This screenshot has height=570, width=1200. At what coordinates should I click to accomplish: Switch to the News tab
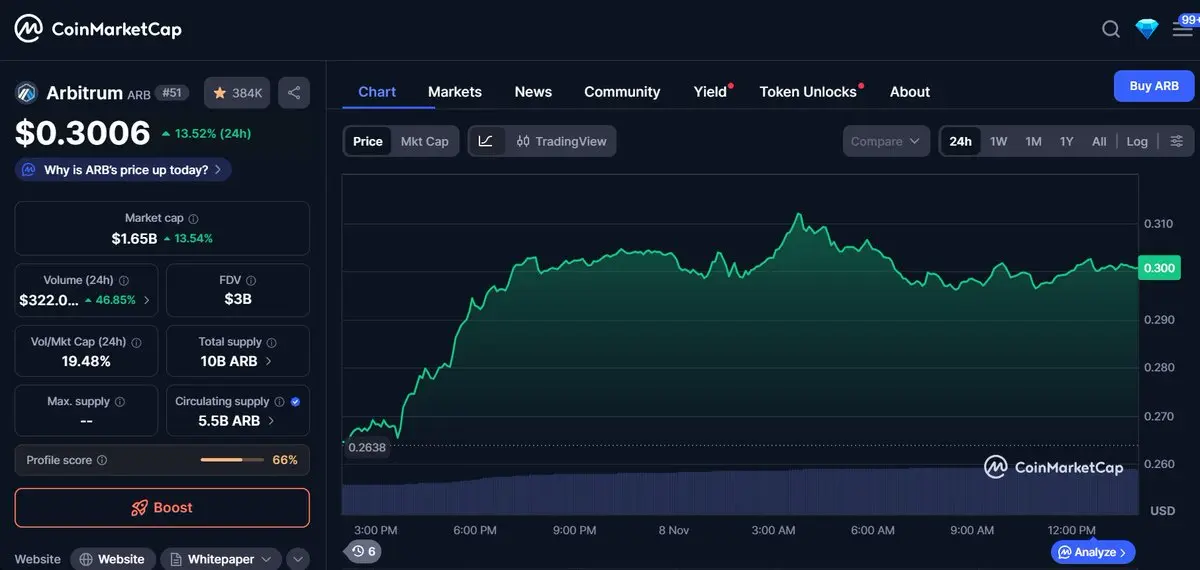point(533,91)
